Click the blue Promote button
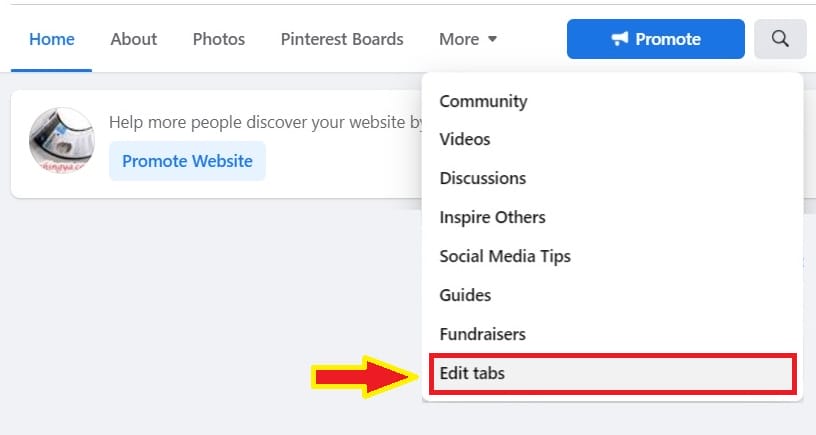The height and width of the screenshot is (435, 816). (x=656, y=39)
